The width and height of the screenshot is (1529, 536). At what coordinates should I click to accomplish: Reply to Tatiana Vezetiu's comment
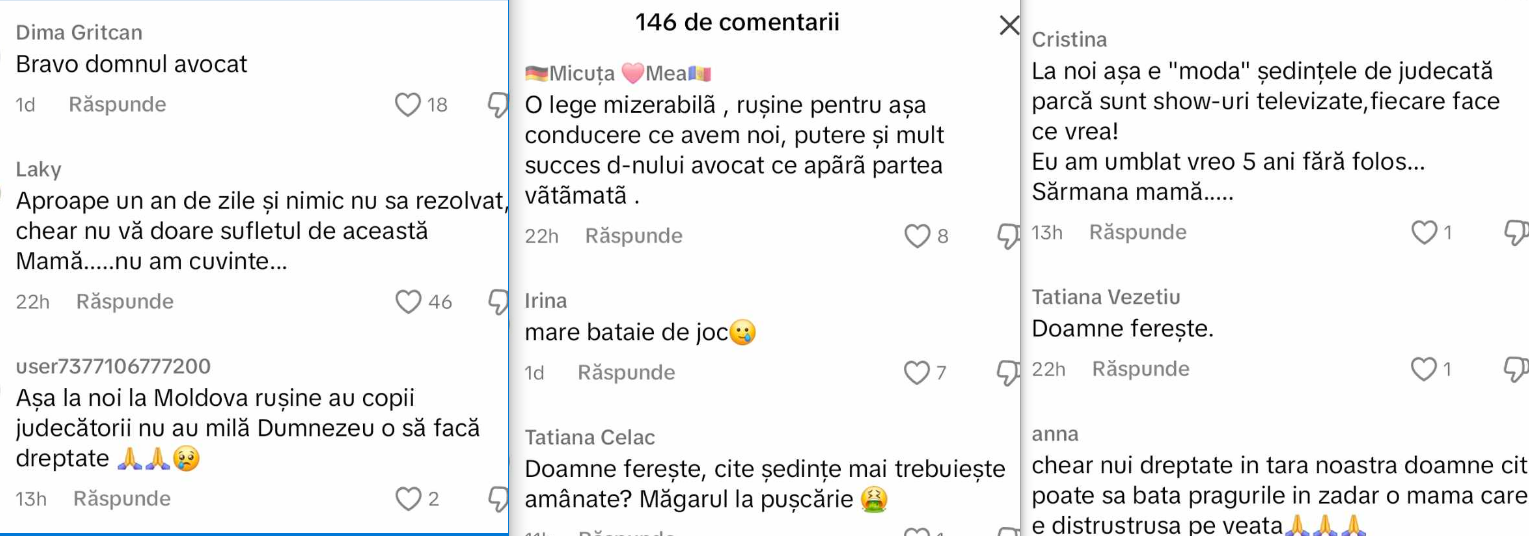point(1140,369)
